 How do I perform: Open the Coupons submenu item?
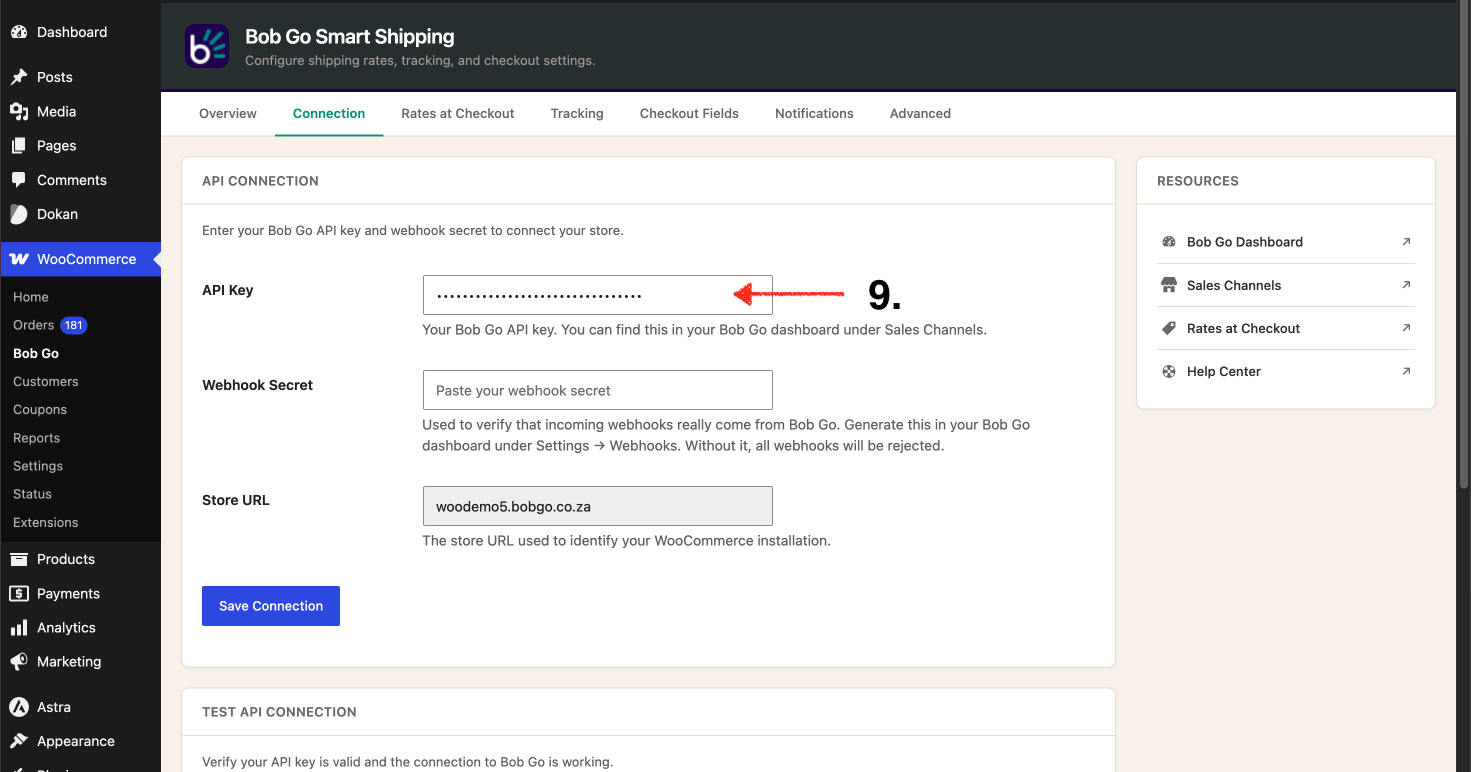click(40, 410)
